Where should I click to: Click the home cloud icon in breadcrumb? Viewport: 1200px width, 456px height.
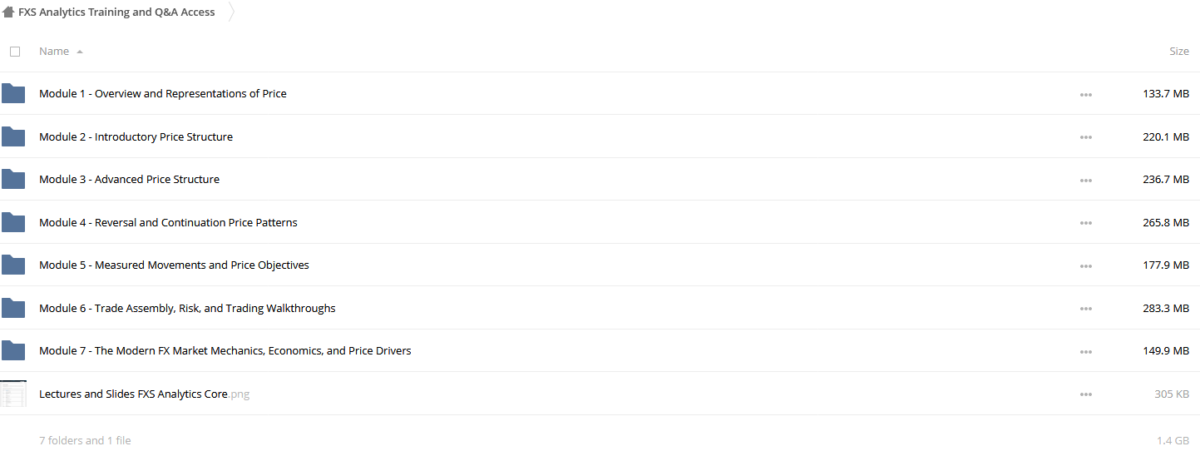click(9, 12)
